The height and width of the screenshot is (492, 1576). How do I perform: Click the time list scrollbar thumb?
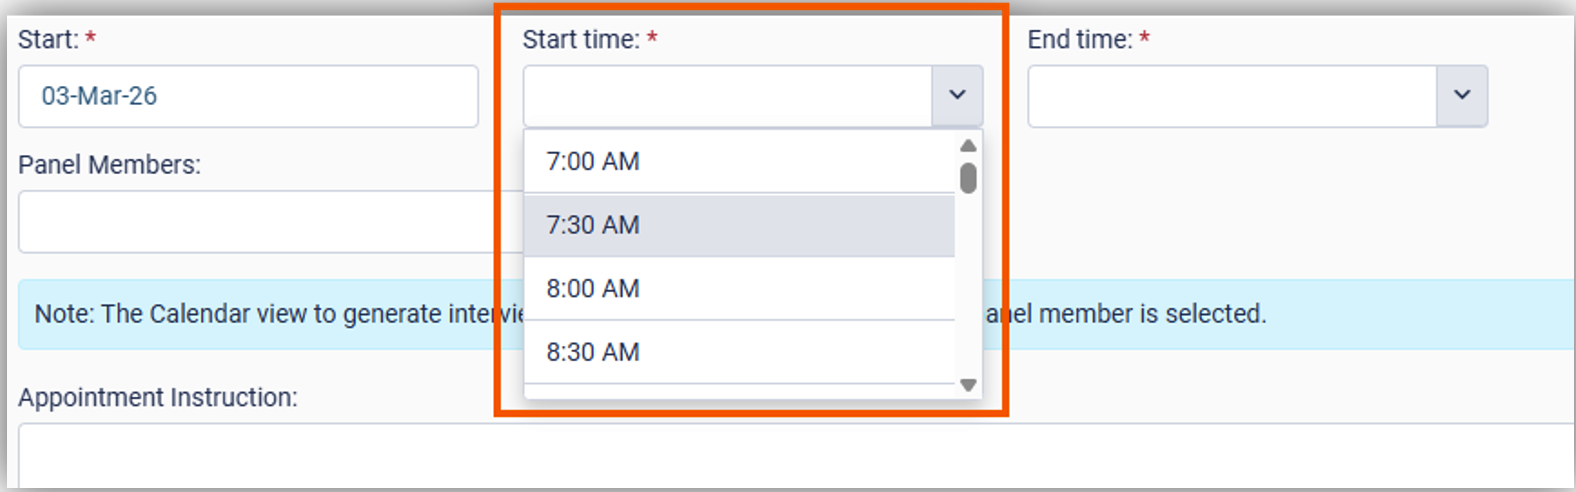pos(968,178)
